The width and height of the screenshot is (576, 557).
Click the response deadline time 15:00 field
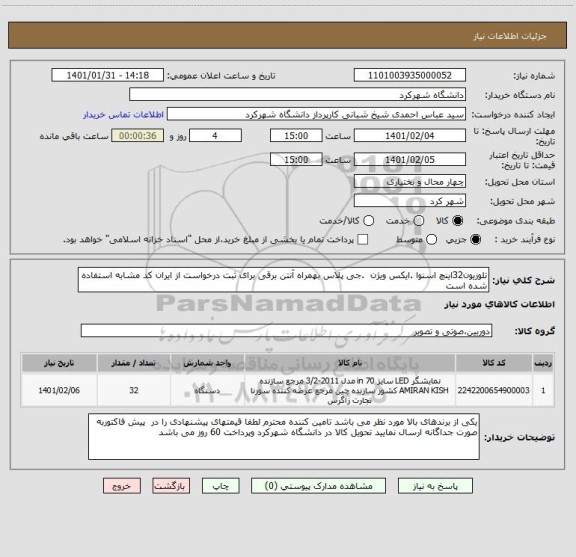pos(296,136)
